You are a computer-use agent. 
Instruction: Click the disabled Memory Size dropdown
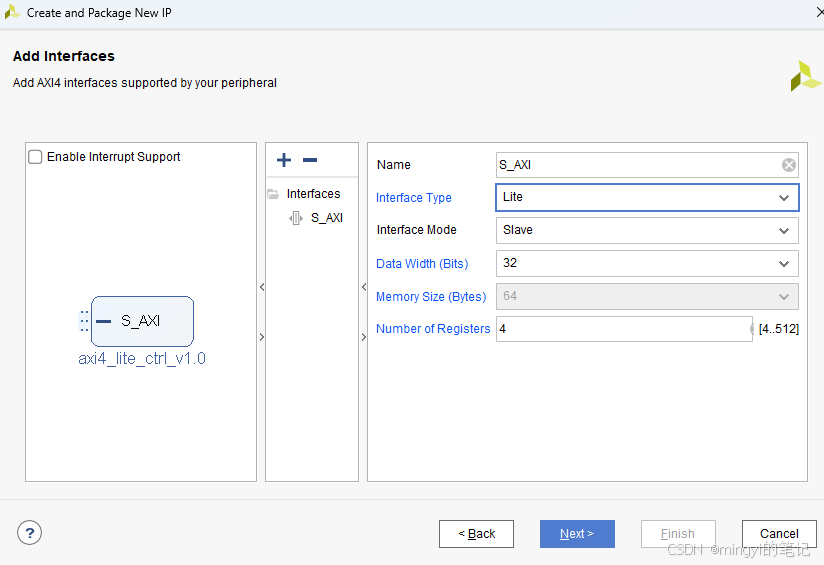click(647, 296)
